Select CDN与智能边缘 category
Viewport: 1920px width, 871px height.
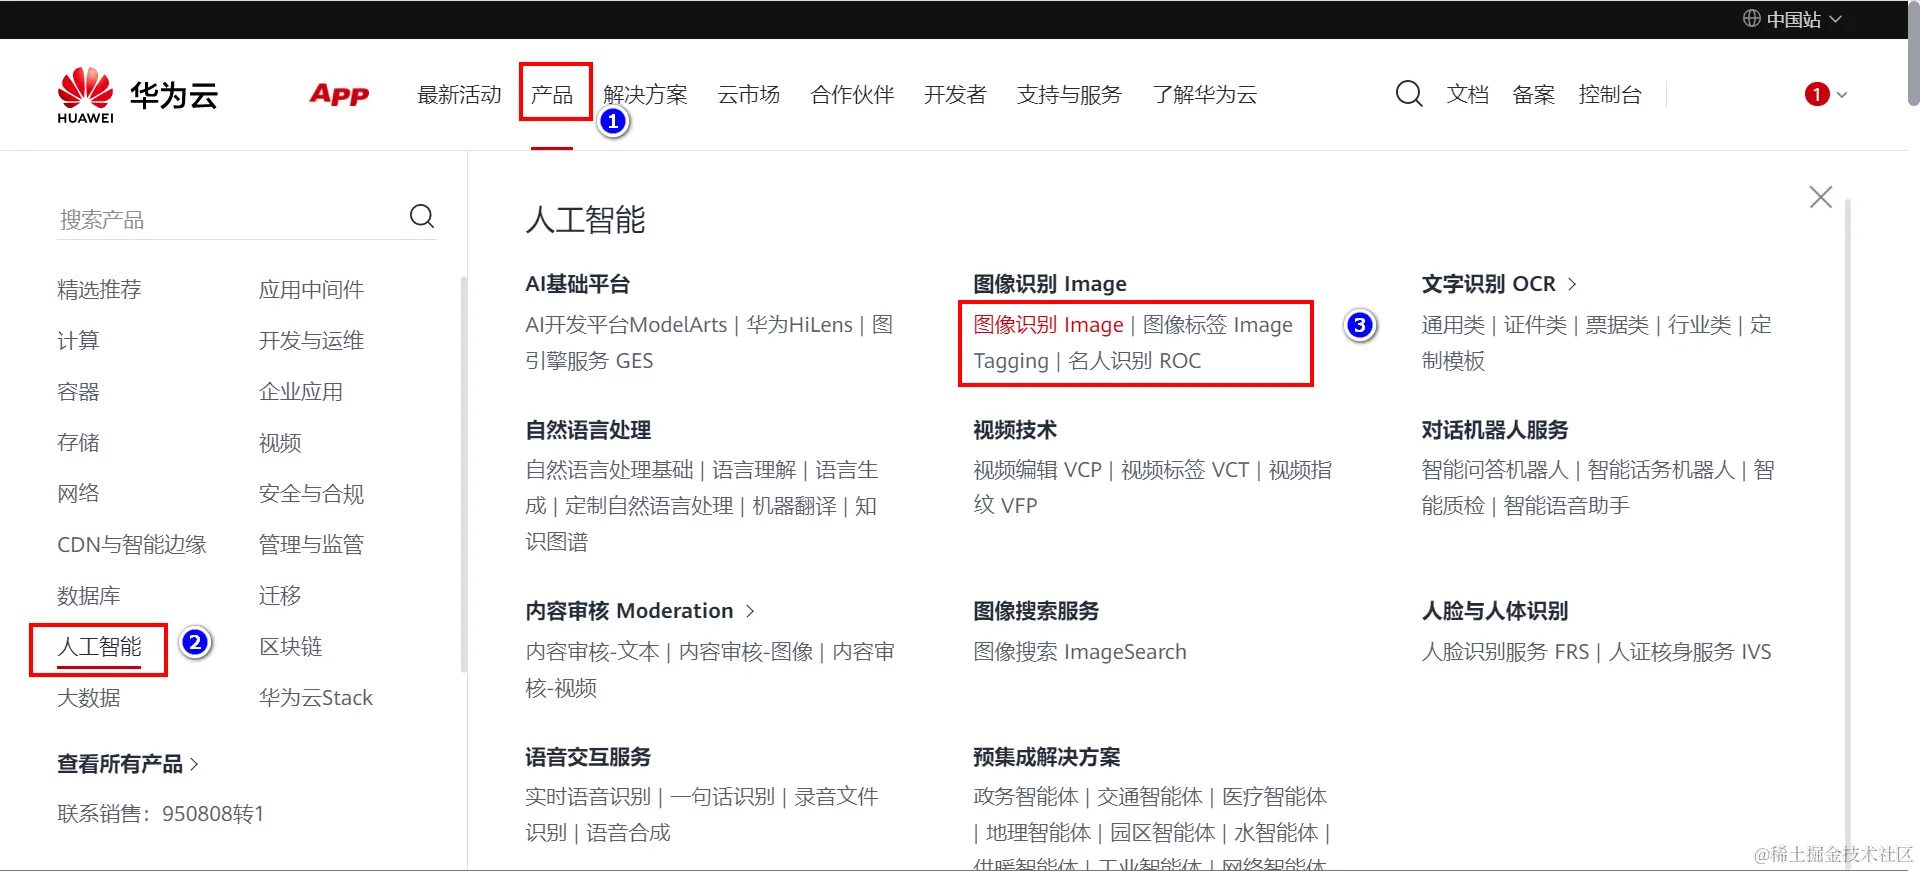[132, 545]
